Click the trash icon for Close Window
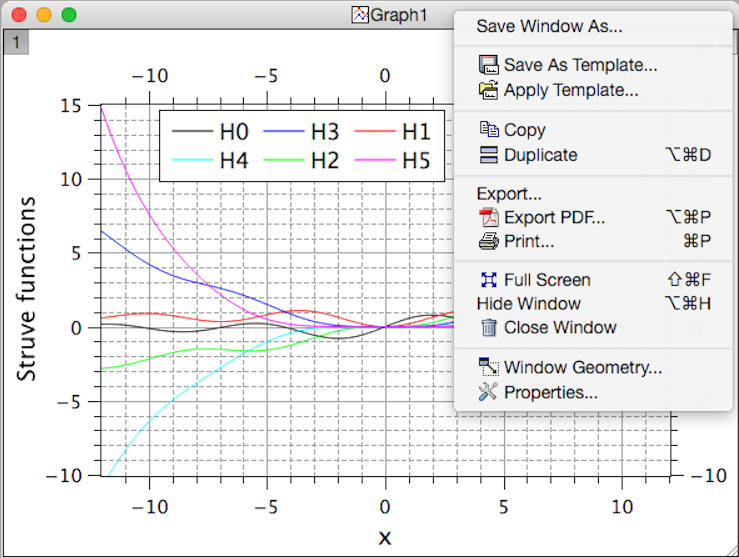This screenshot has height=558, width=739. pyautogui.click(x=488, y=327)
